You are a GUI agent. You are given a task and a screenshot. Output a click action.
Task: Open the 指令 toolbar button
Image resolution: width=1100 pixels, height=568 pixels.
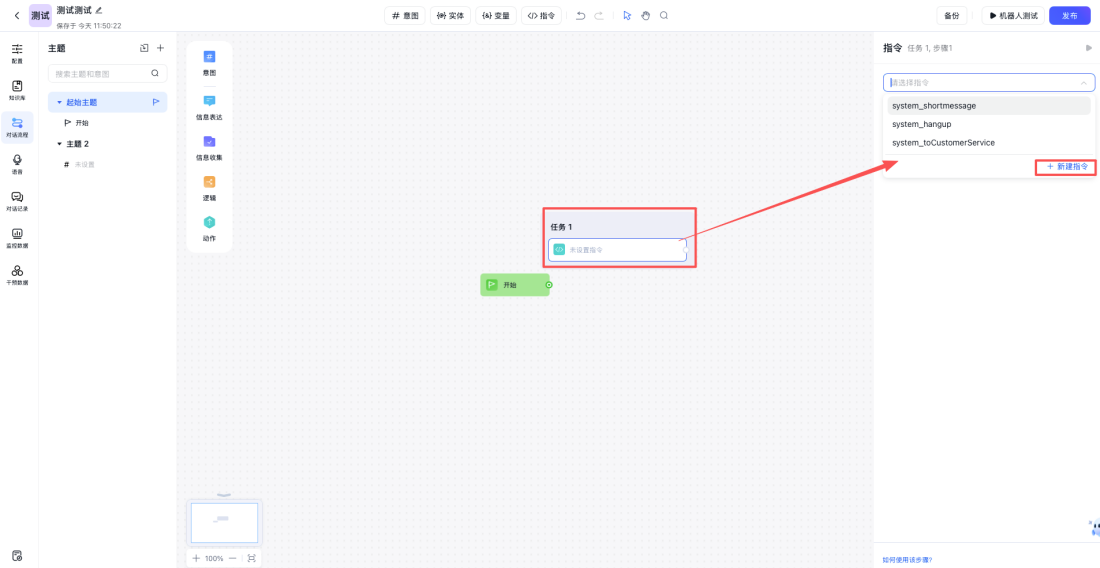[x=541, y=15]
